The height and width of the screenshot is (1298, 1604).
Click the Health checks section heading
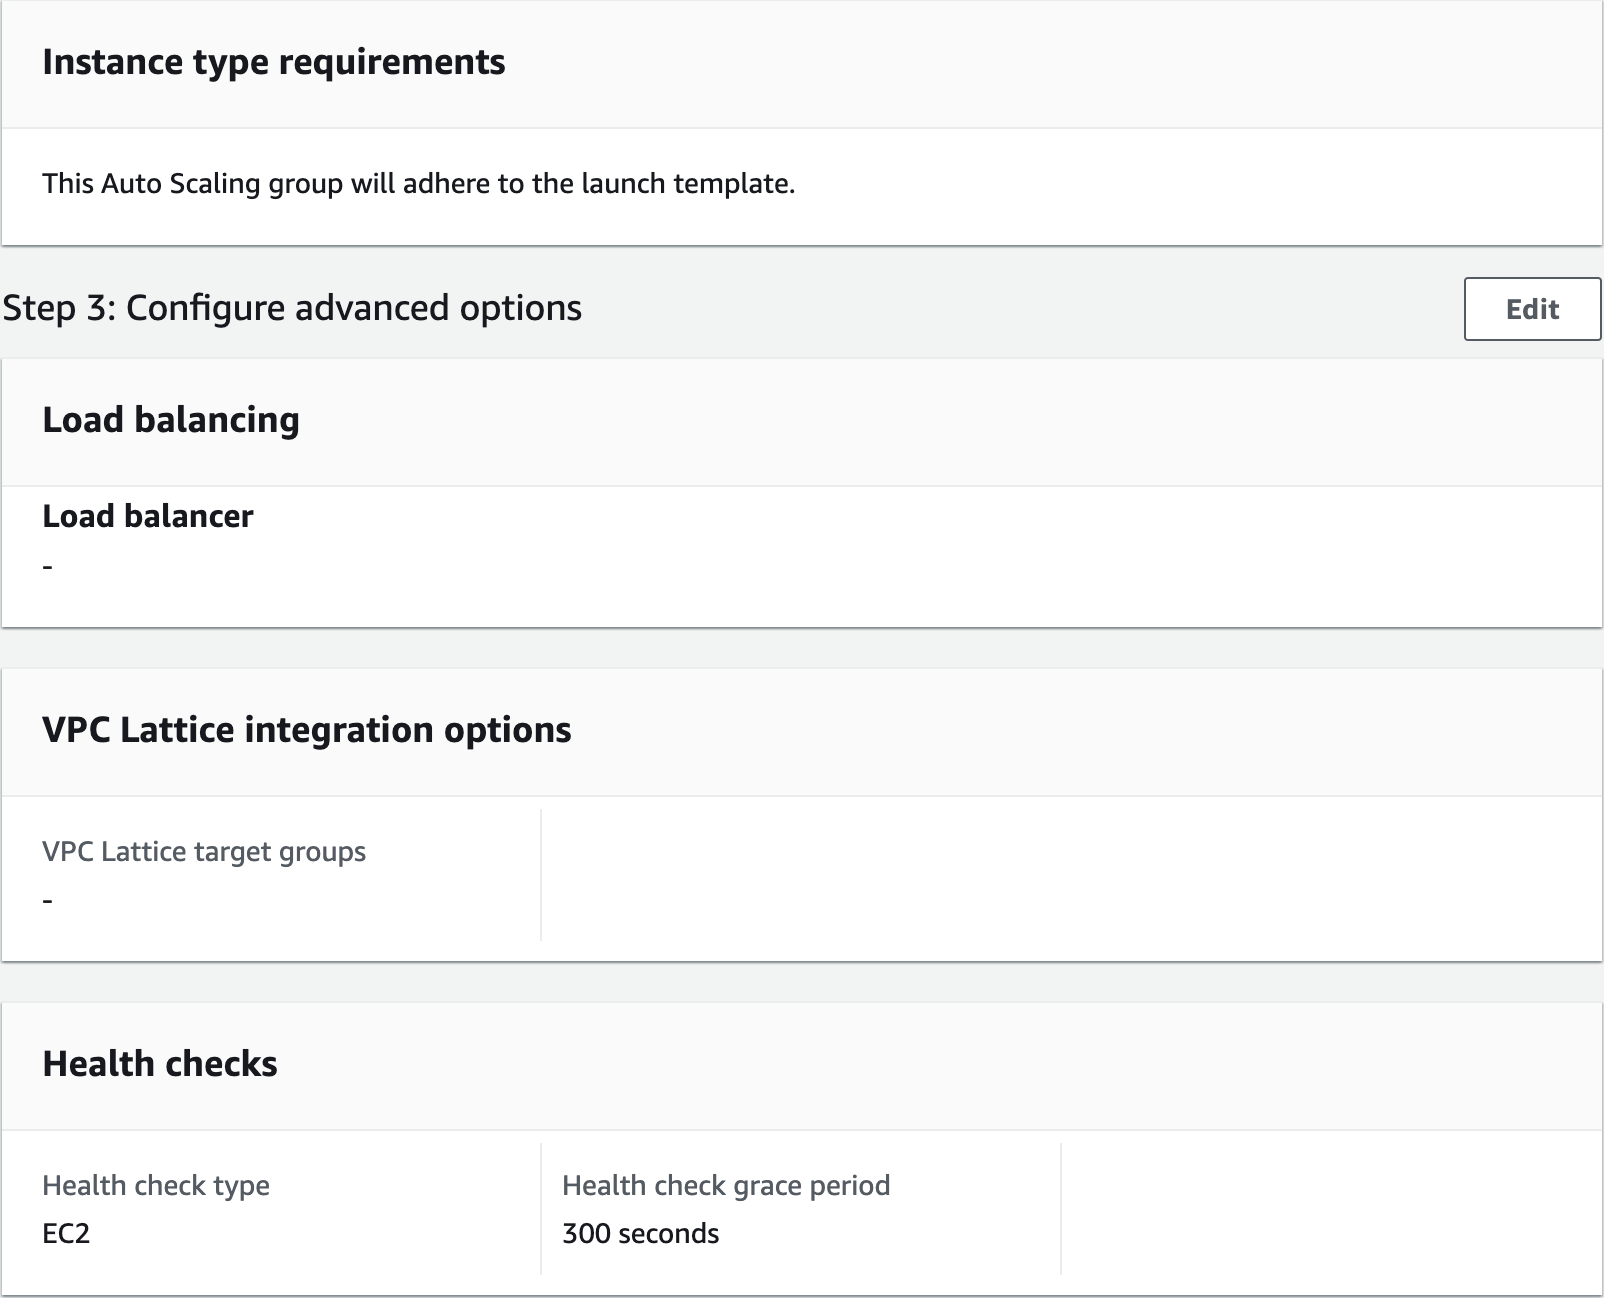160,1064
